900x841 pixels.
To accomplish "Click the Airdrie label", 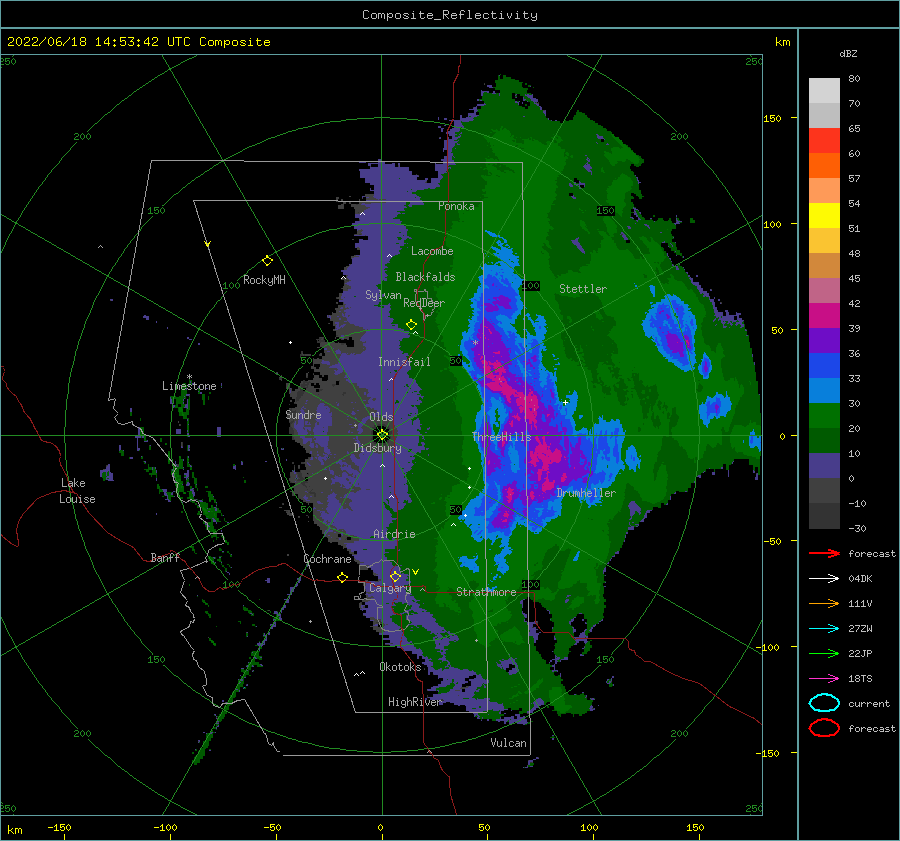I will 394,534.
